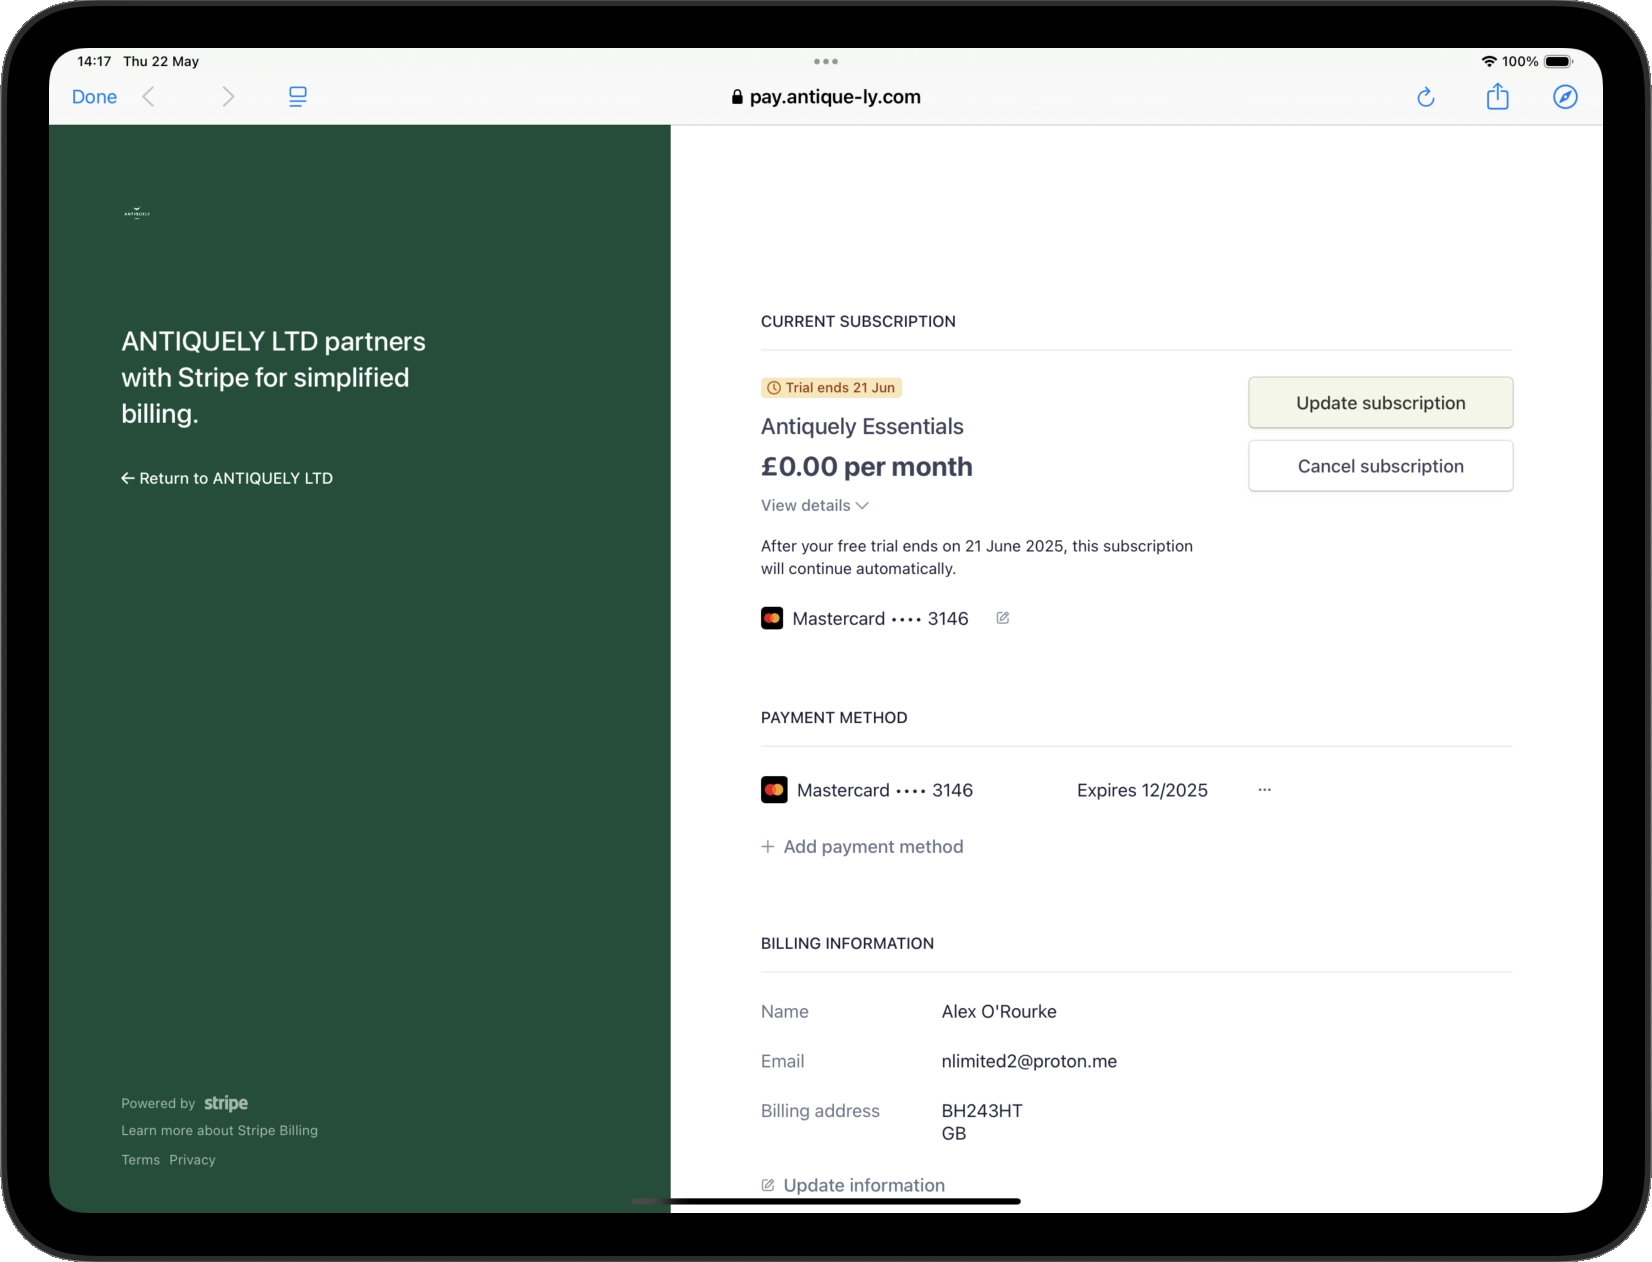Click the £0.00 per month price
The image size is (1652, 1262).
point(867,466)
